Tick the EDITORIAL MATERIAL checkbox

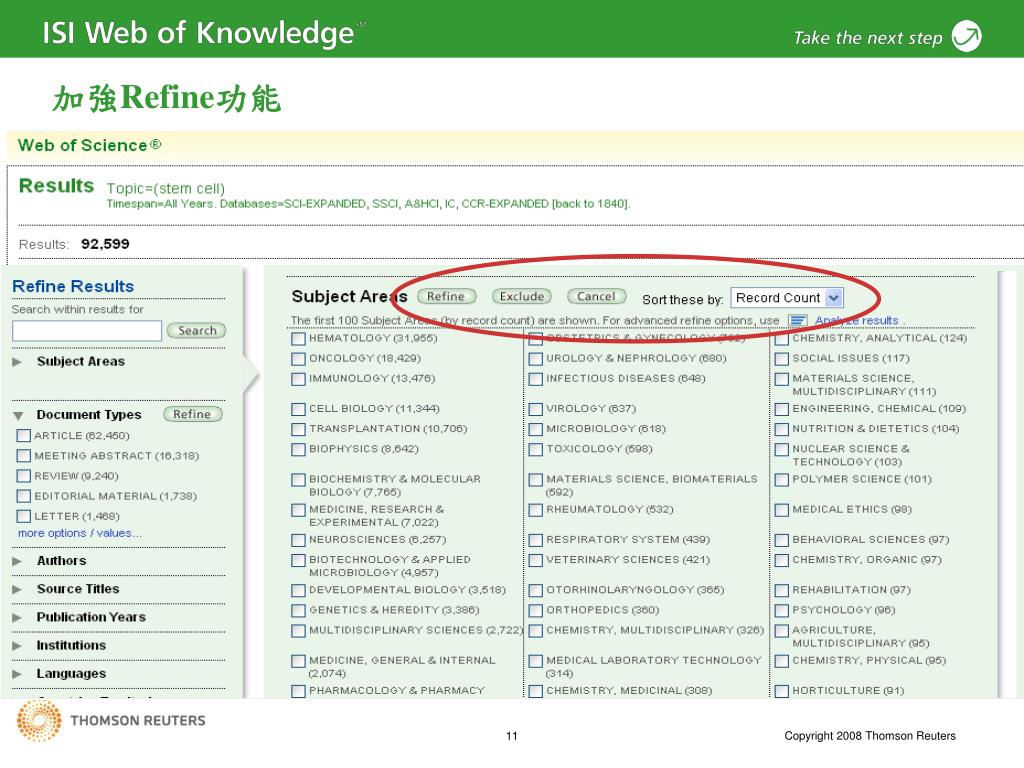click(24, 496)
